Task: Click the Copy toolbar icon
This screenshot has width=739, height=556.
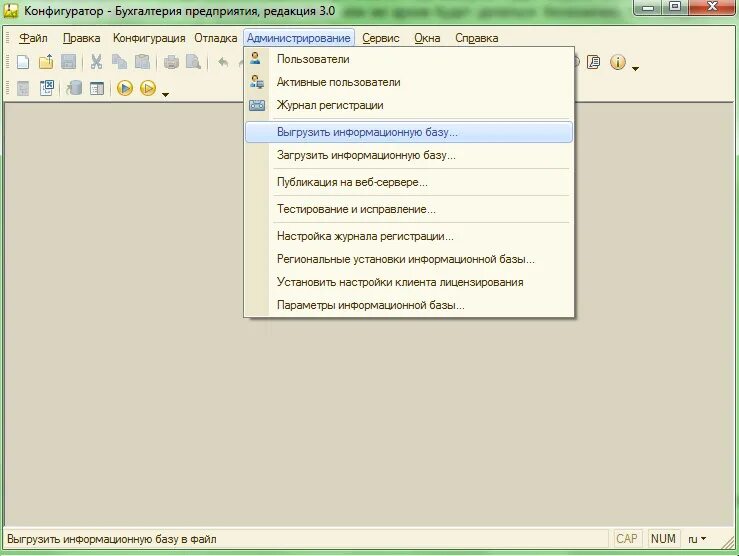Action: (x=119, y=62)
